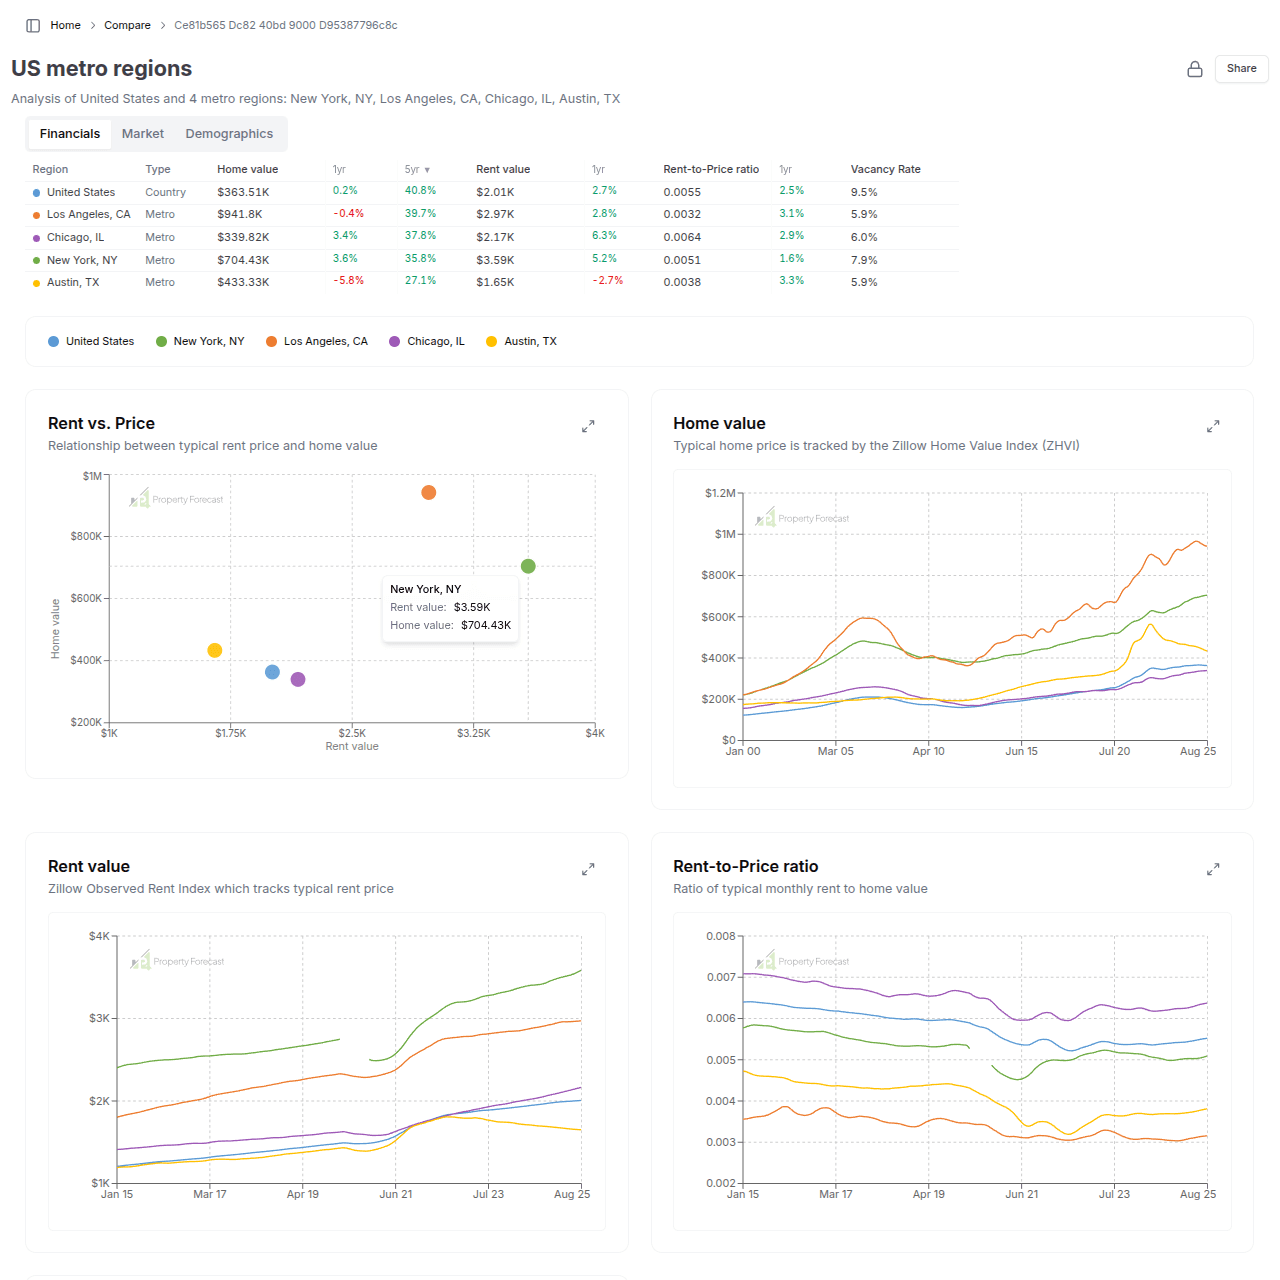
Task: Expand the Rent vs. Price chart to fullscreen
Action: point(588,425)
